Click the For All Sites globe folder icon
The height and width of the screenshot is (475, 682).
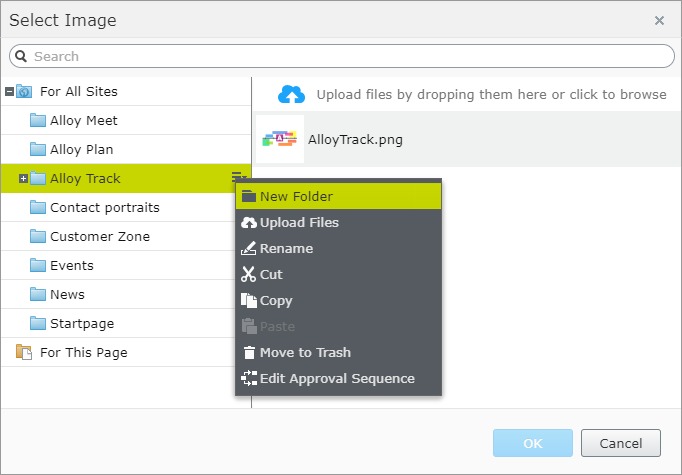click(25, 92)
